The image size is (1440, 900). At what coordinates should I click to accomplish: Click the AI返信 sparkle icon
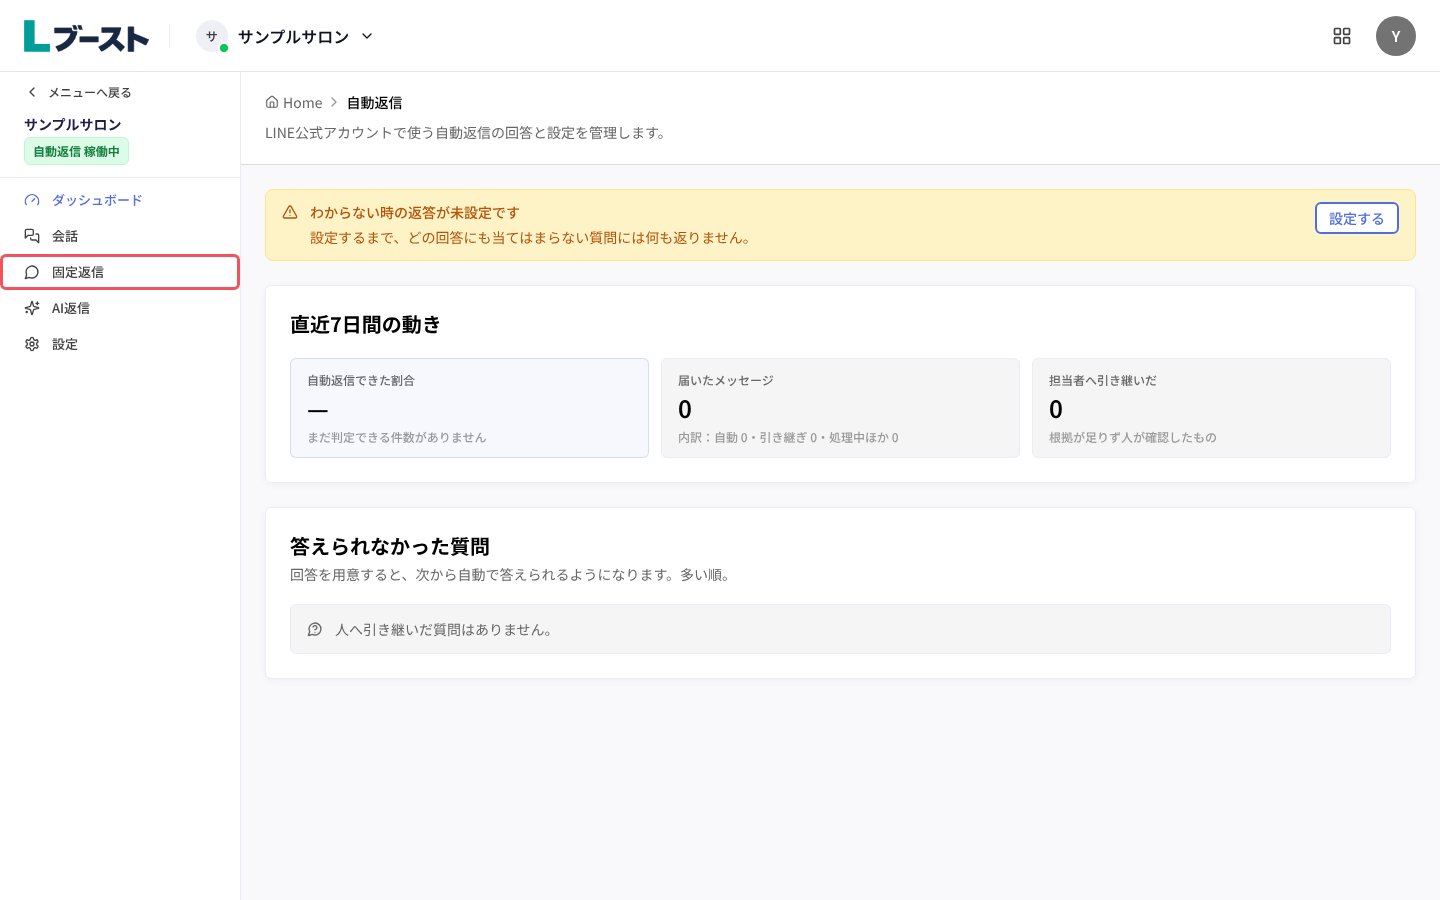coord(32,308)
